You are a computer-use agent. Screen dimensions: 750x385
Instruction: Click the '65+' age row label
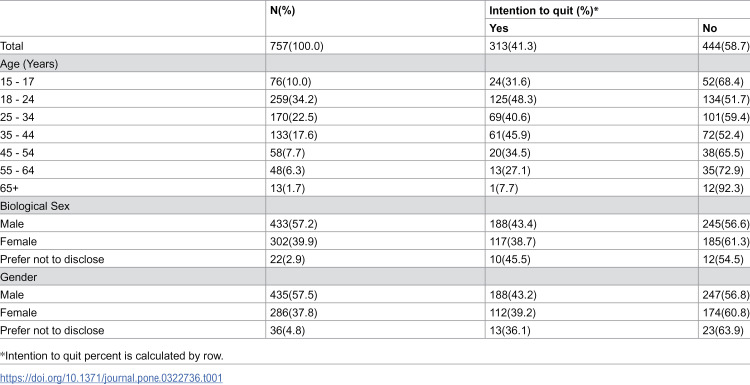point(9,188)
